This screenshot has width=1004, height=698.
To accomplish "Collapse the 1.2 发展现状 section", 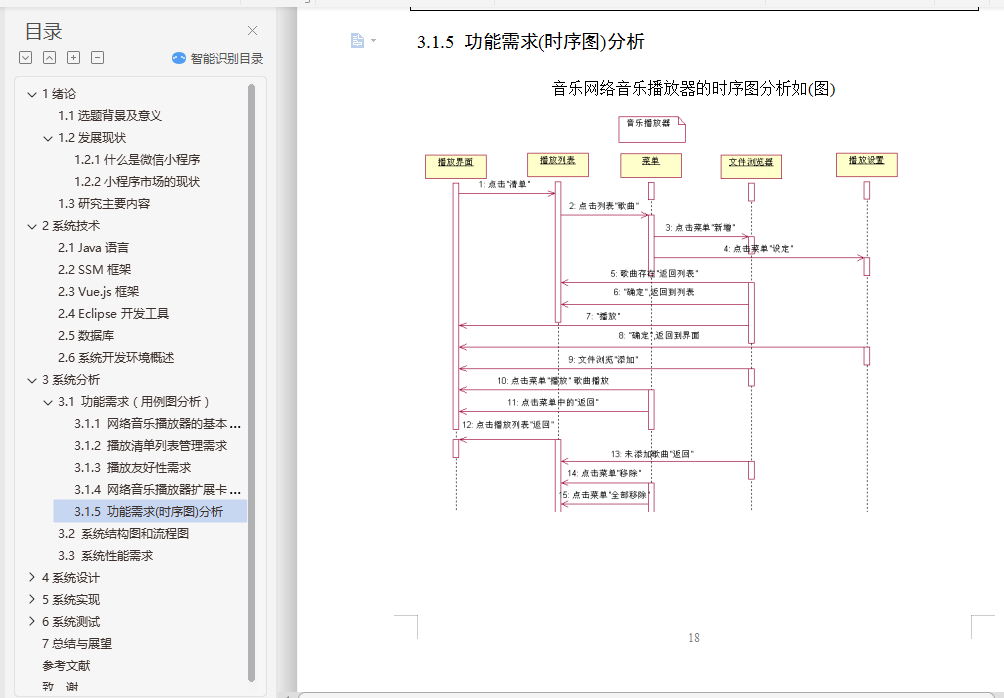I will coord(48,138).
